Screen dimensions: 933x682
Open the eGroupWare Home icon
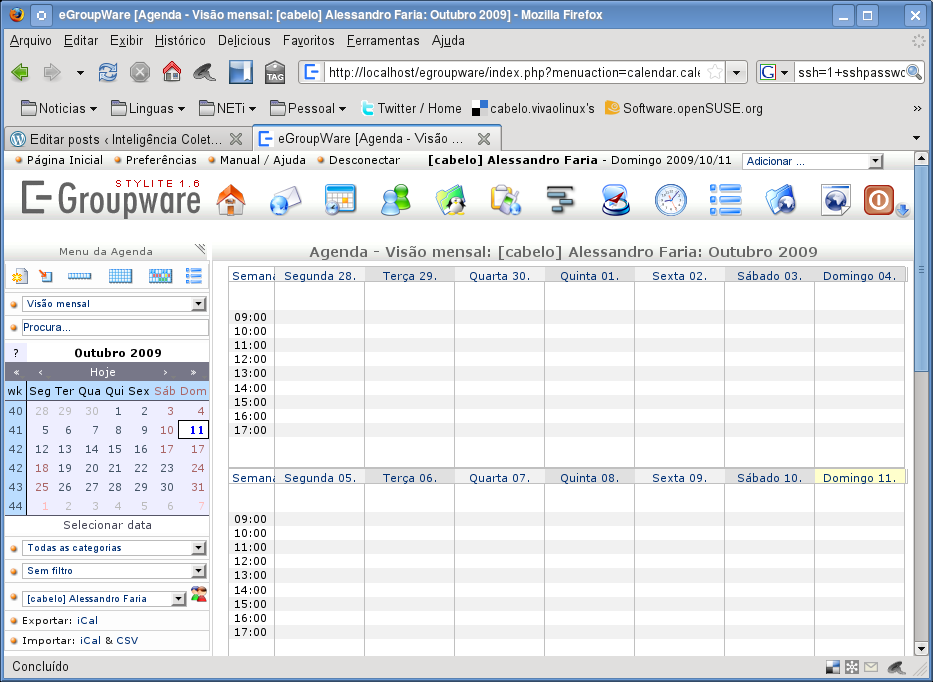coord(231,200)
